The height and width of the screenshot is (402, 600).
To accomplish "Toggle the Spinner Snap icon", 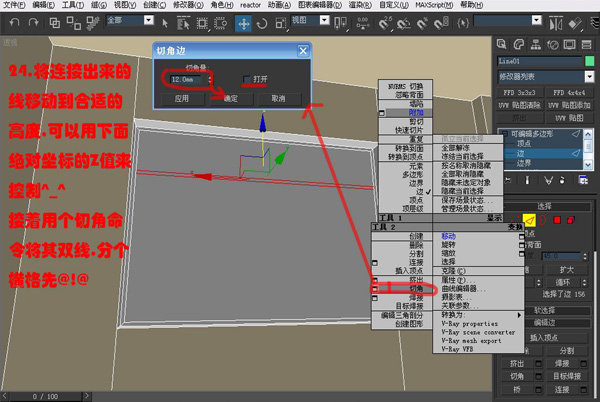I will [x=441, y=23].
